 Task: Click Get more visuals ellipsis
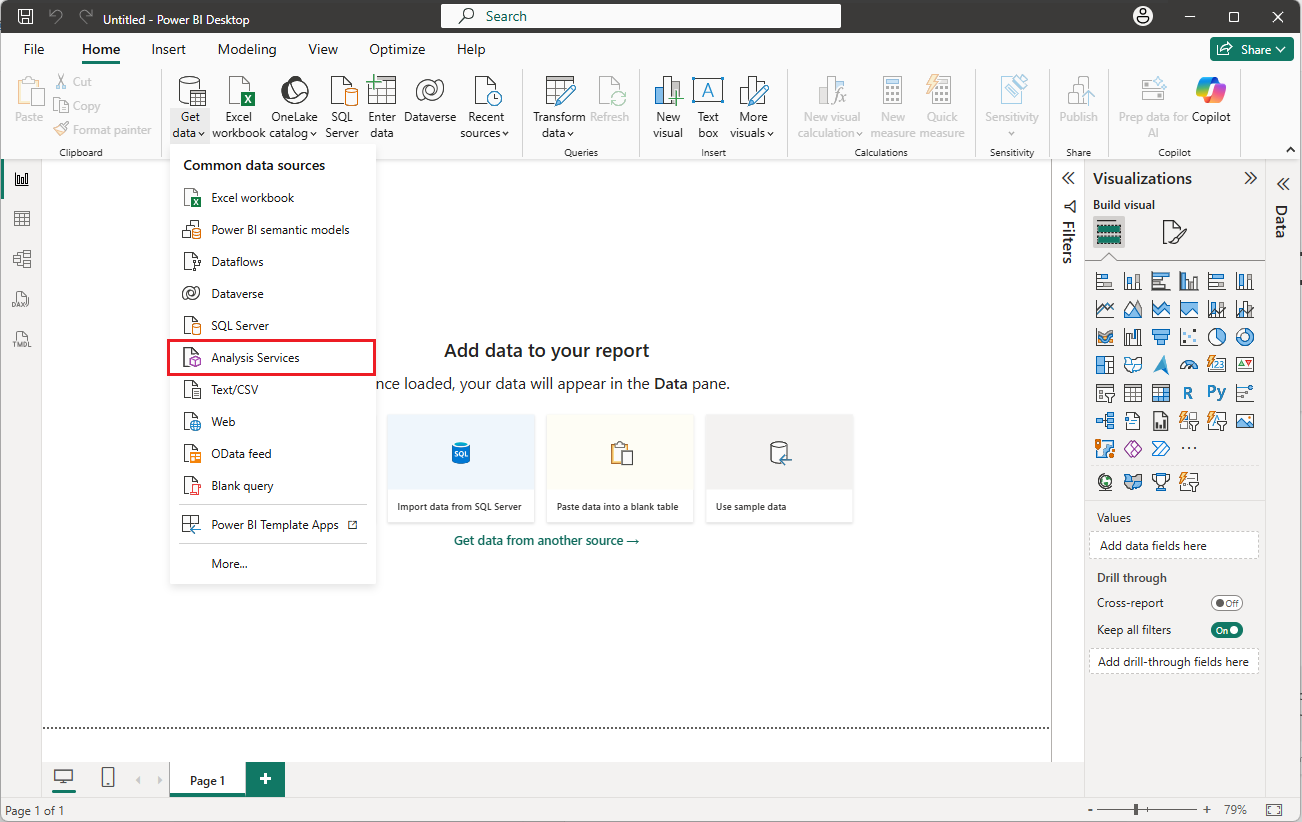click(1189, 449)
